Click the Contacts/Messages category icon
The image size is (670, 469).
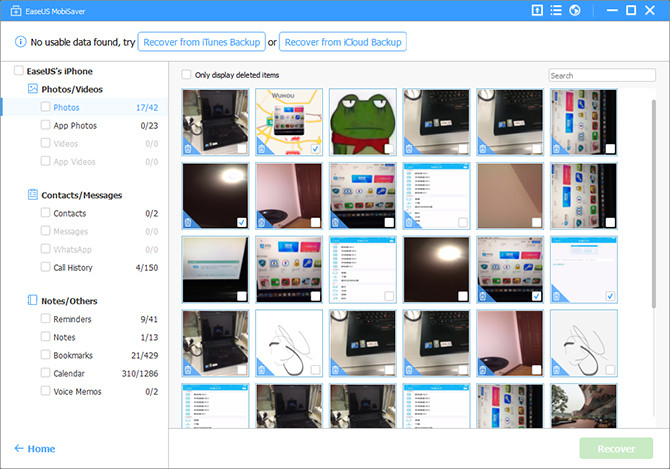click(x=33, y=195)
